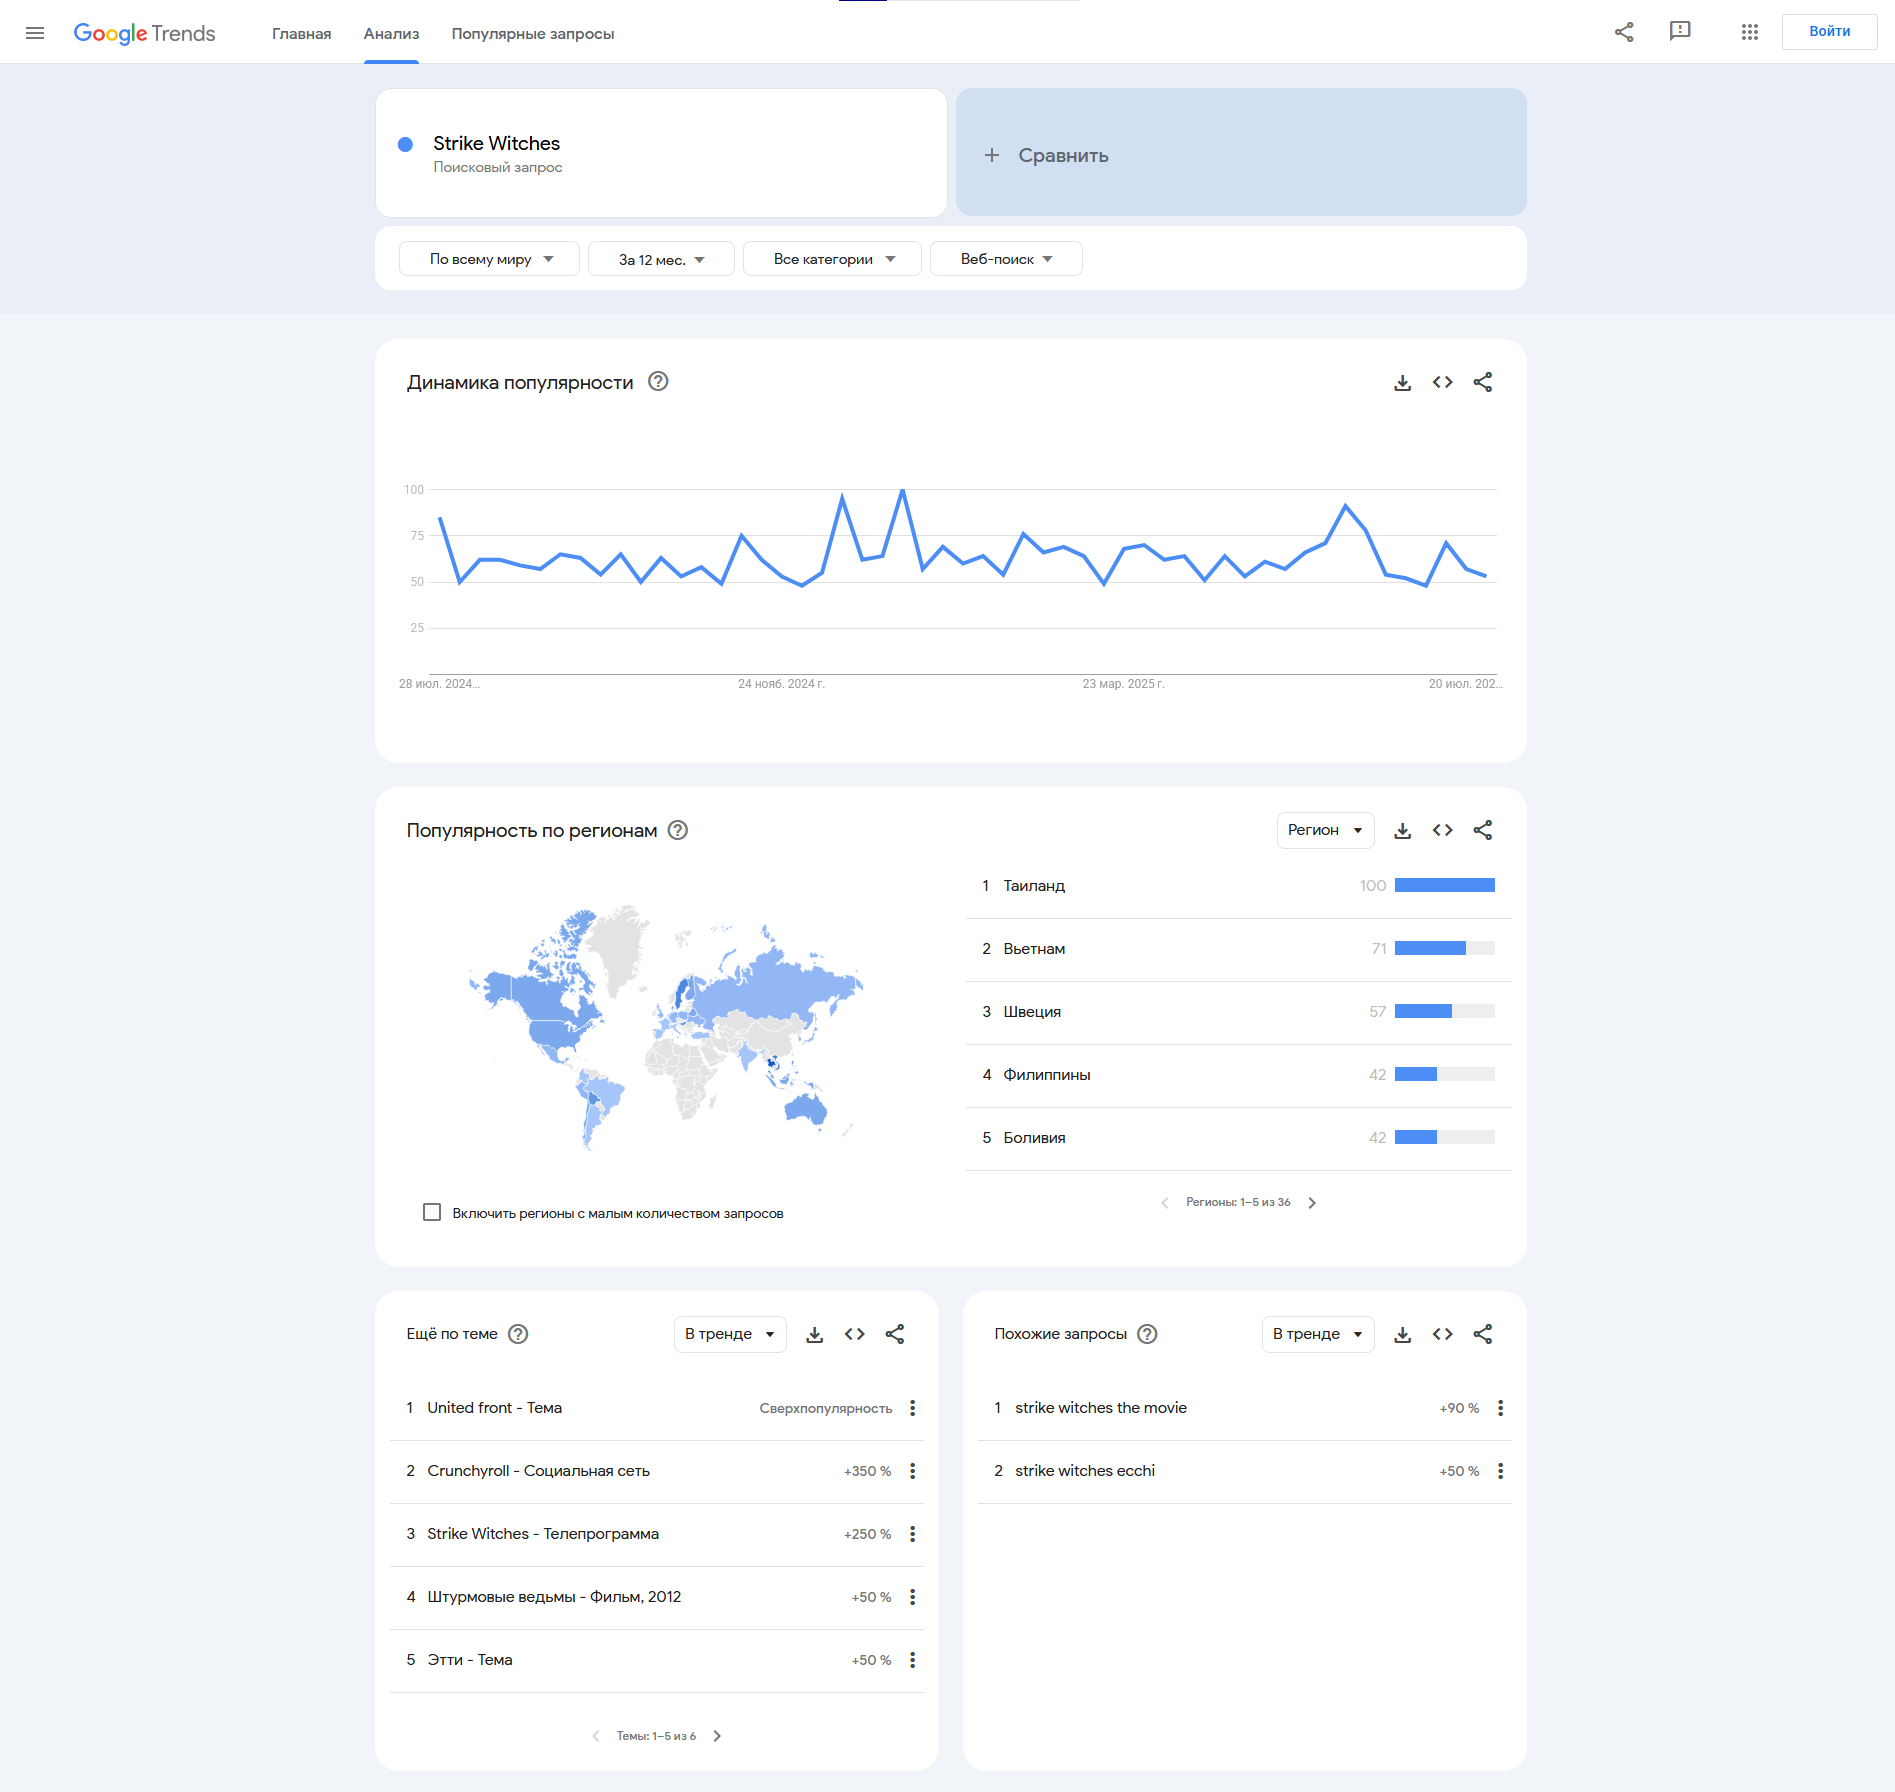Open the Strike Witches Телепрограмма topic
The height and width of the screenshot is (1792, 1895).
(543, 1534)
